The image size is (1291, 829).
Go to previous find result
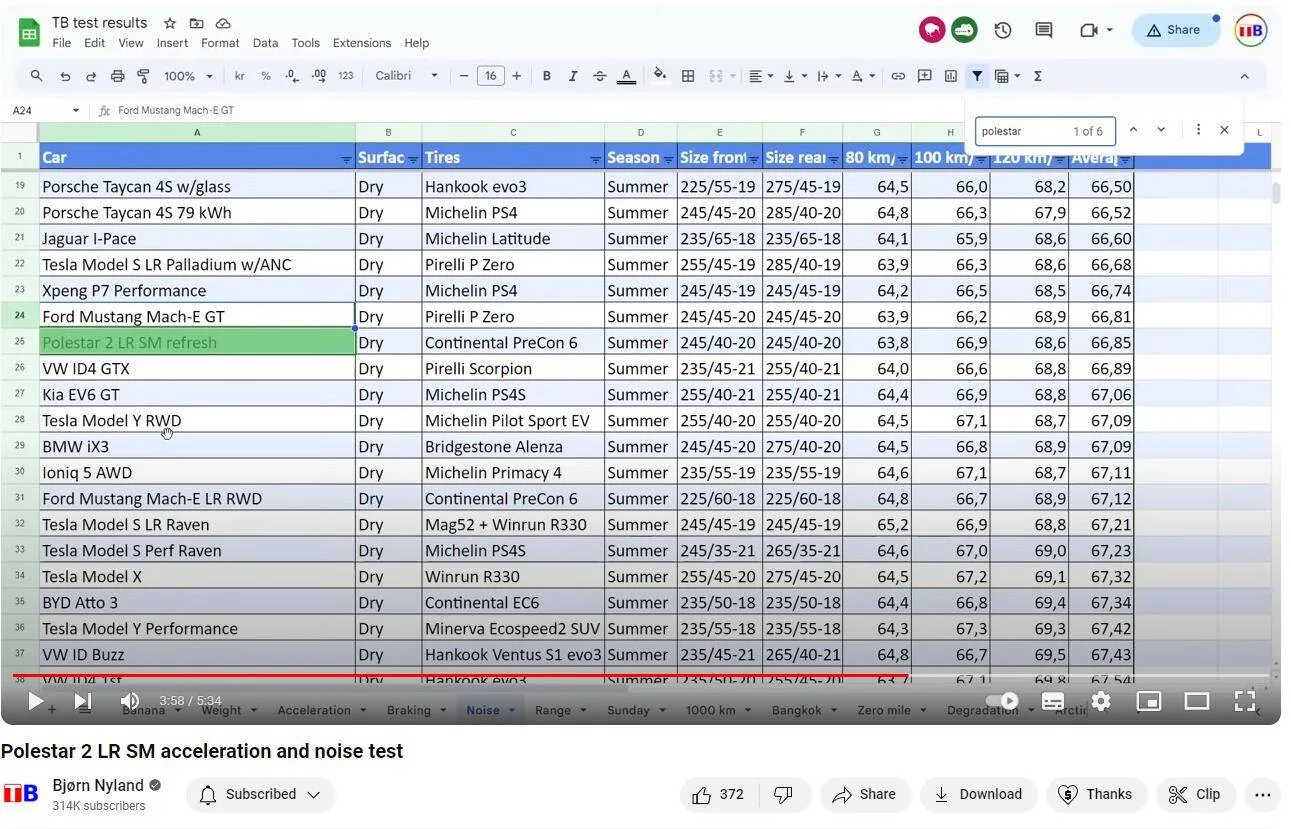click(x=1133, y=130)
